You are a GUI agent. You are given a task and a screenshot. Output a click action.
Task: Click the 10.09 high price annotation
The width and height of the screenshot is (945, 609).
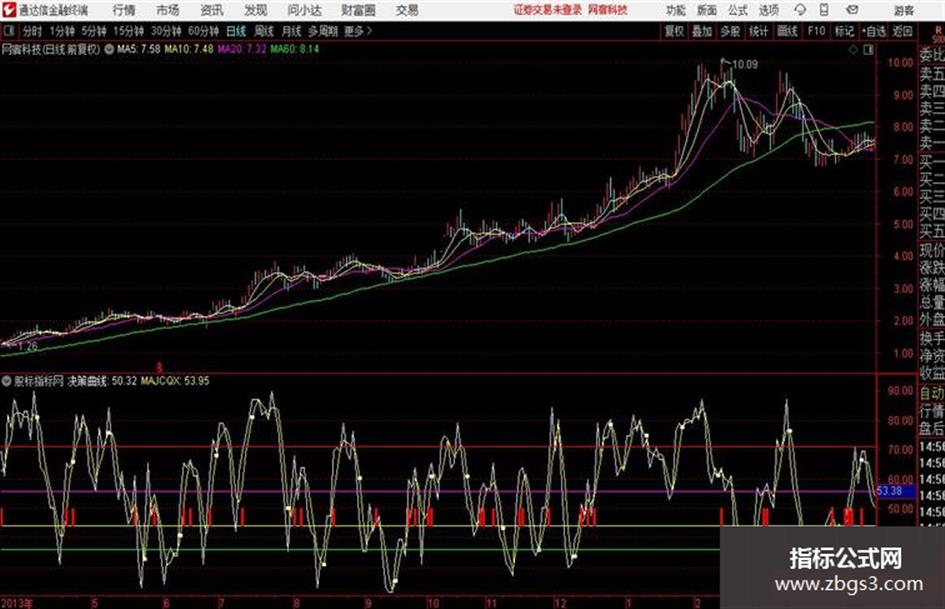click(x=745, y=64)
